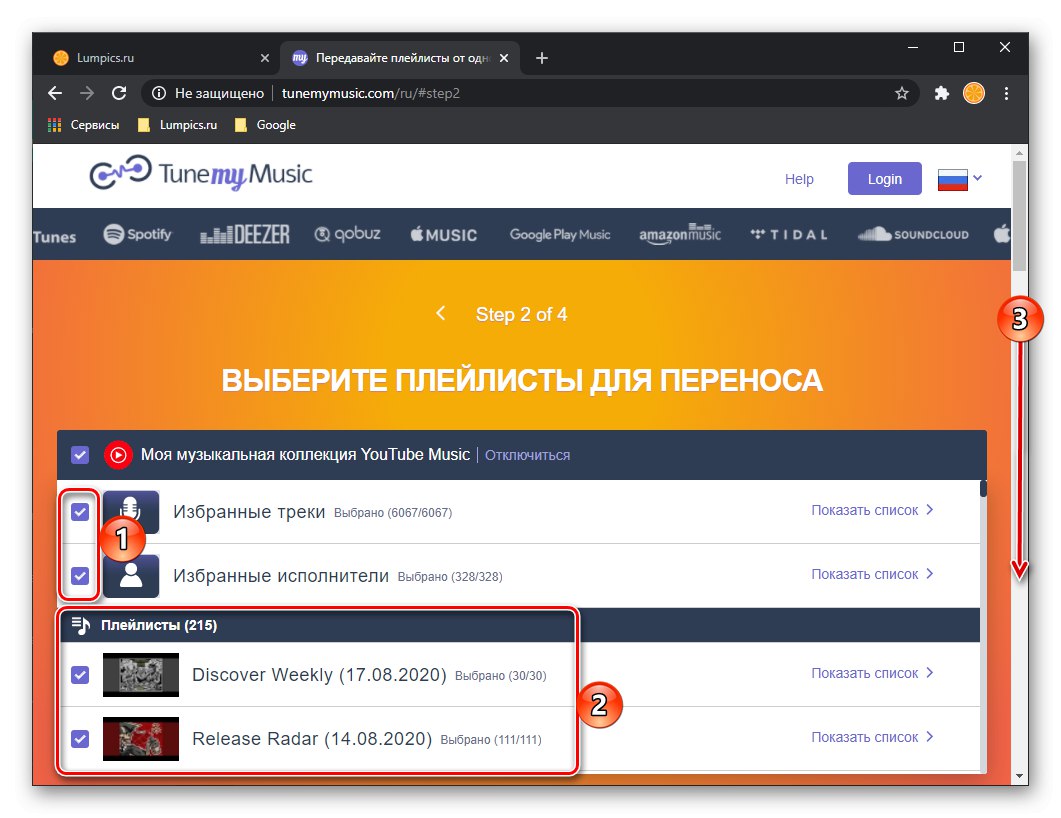
Task: Click Release Radar (14.08.2020) title
Action: pos(312,739)
